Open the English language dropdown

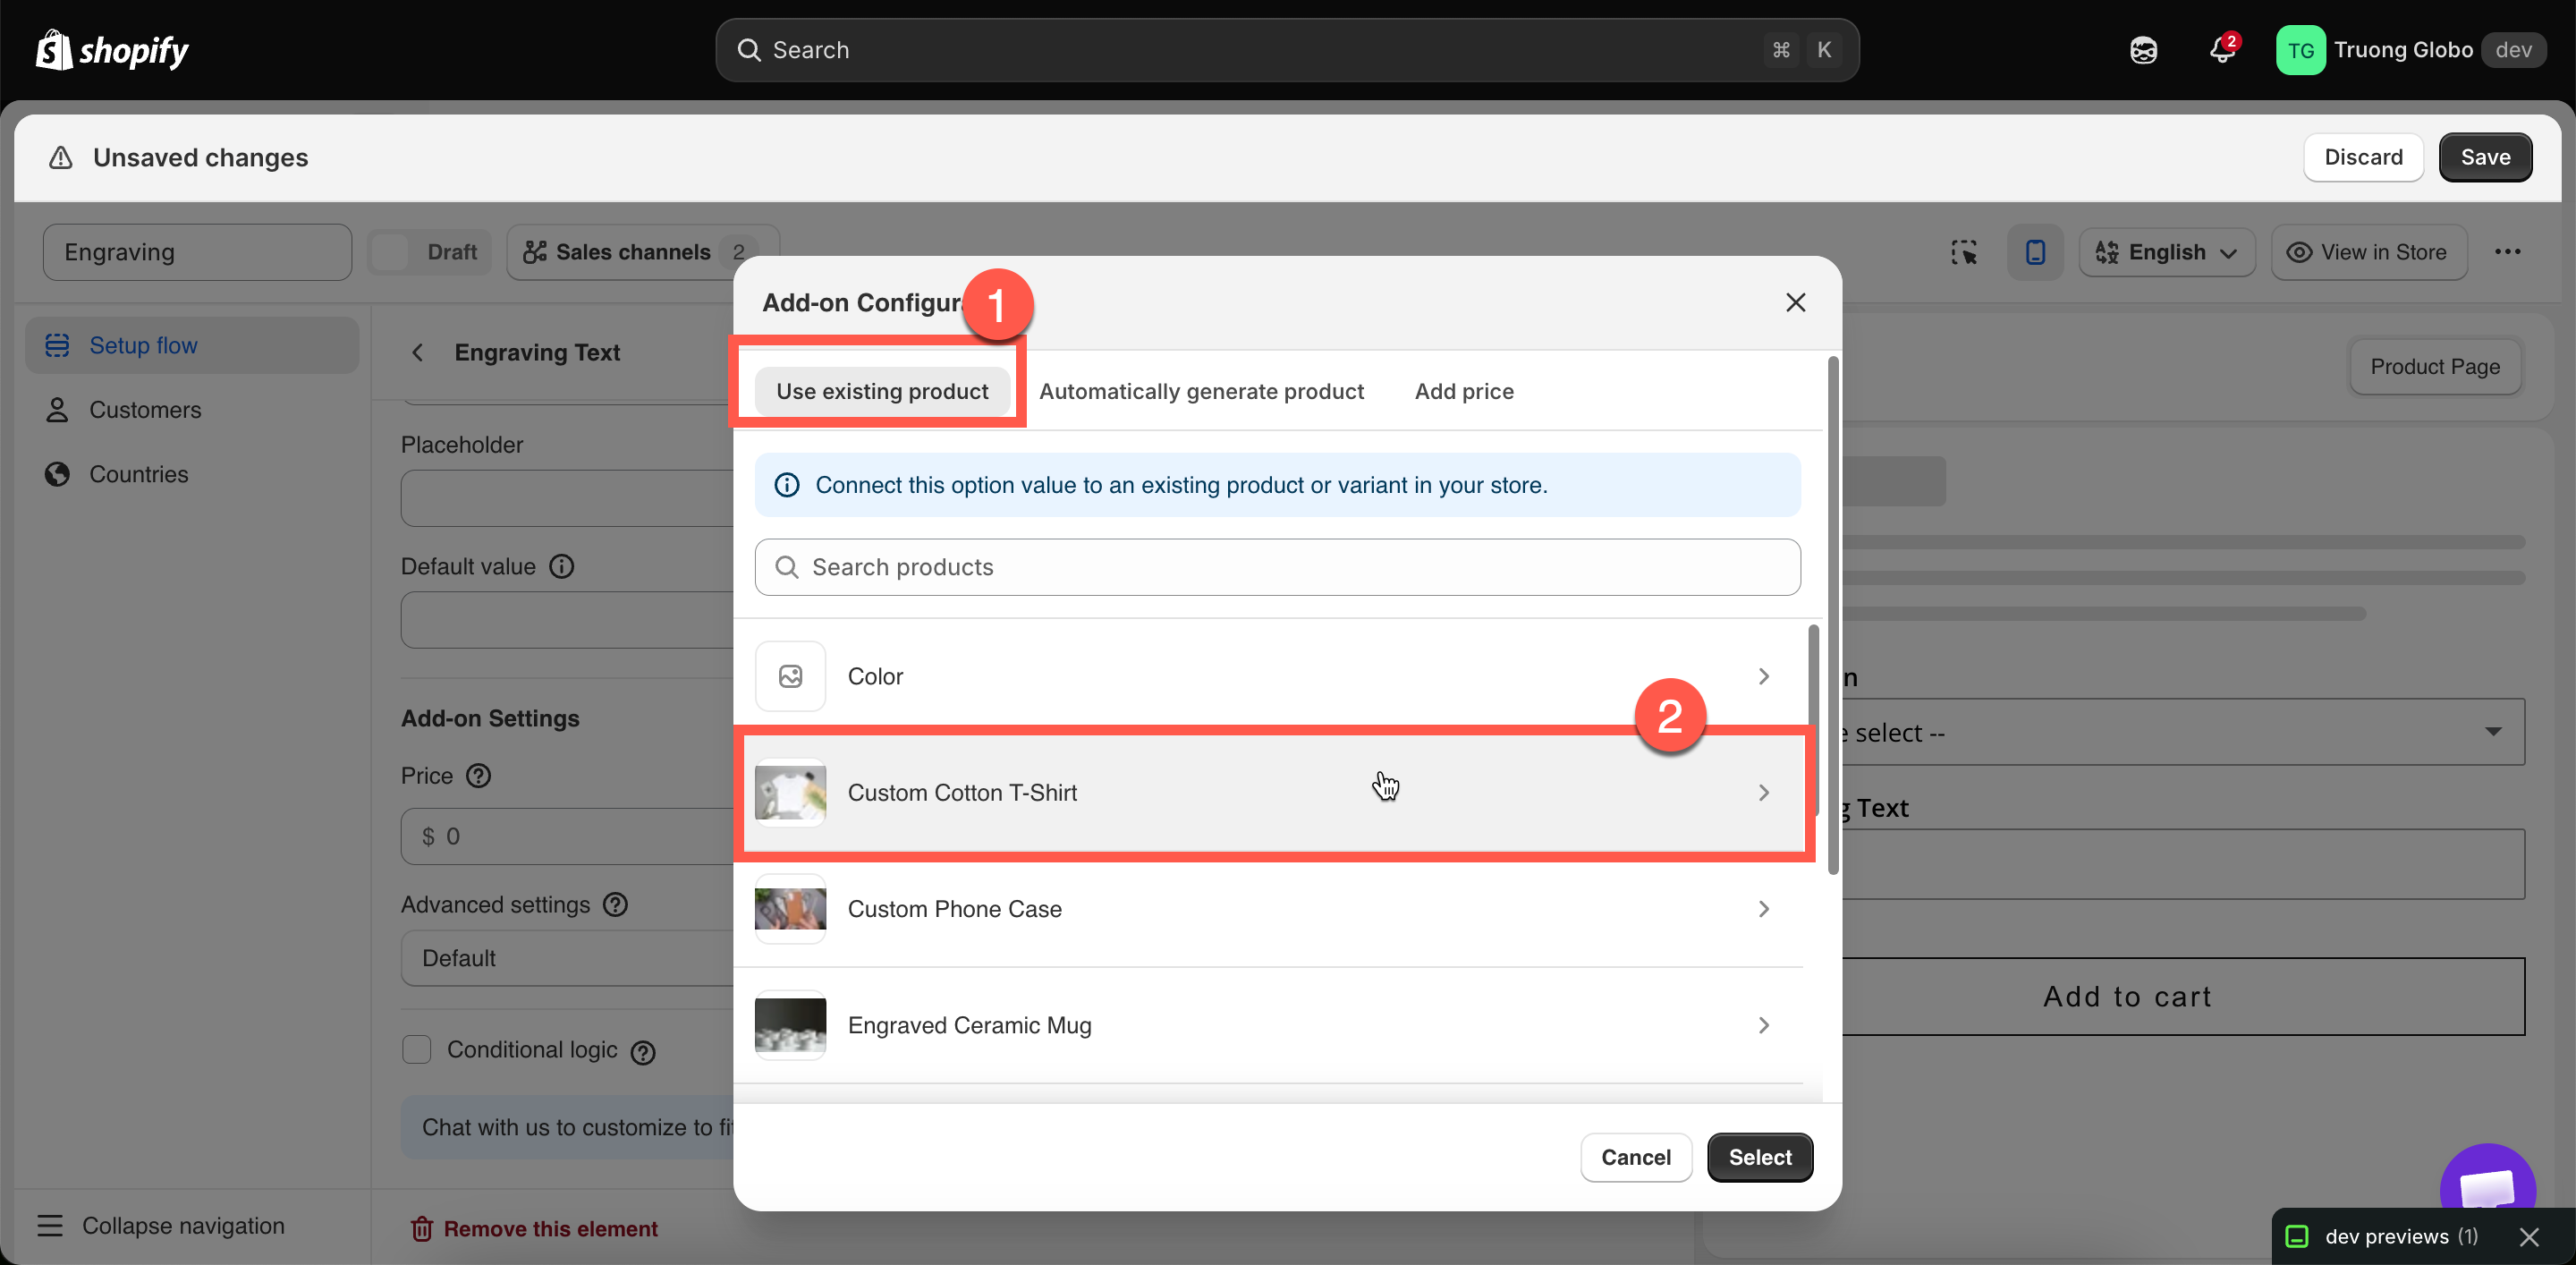[x=2166, y=252]
